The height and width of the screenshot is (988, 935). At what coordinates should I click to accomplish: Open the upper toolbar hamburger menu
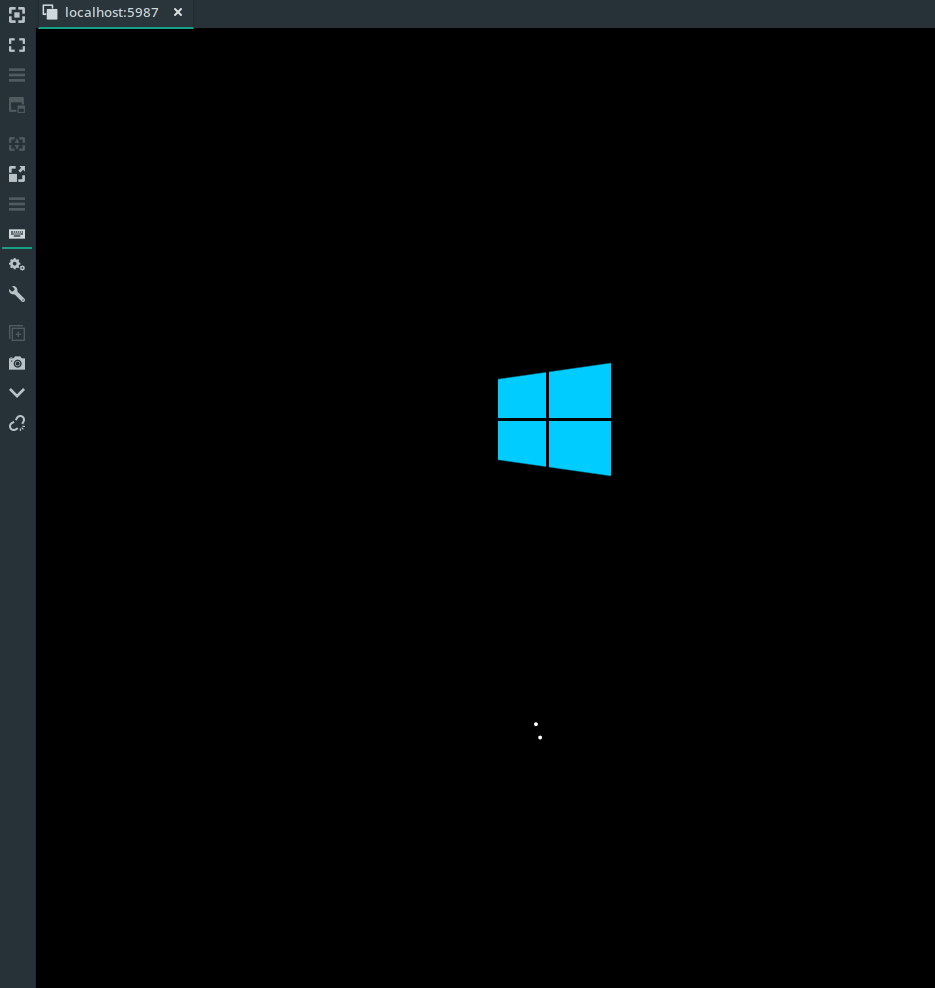coord(16,75)
